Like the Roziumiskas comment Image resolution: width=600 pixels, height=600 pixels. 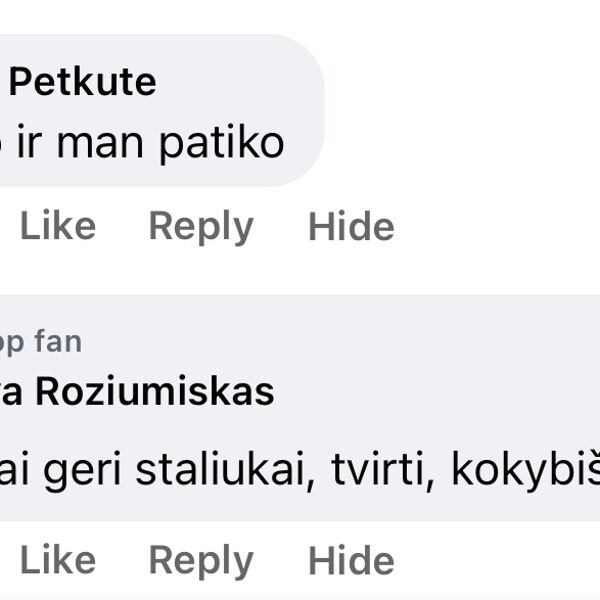pos(58,561)
